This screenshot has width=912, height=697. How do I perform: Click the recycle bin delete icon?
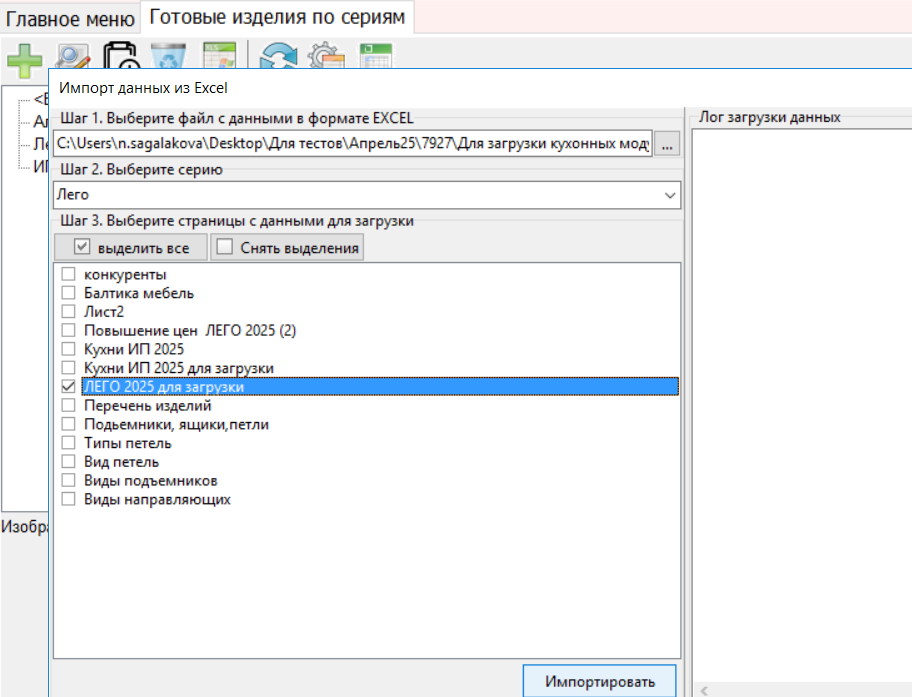pos(168,57)
